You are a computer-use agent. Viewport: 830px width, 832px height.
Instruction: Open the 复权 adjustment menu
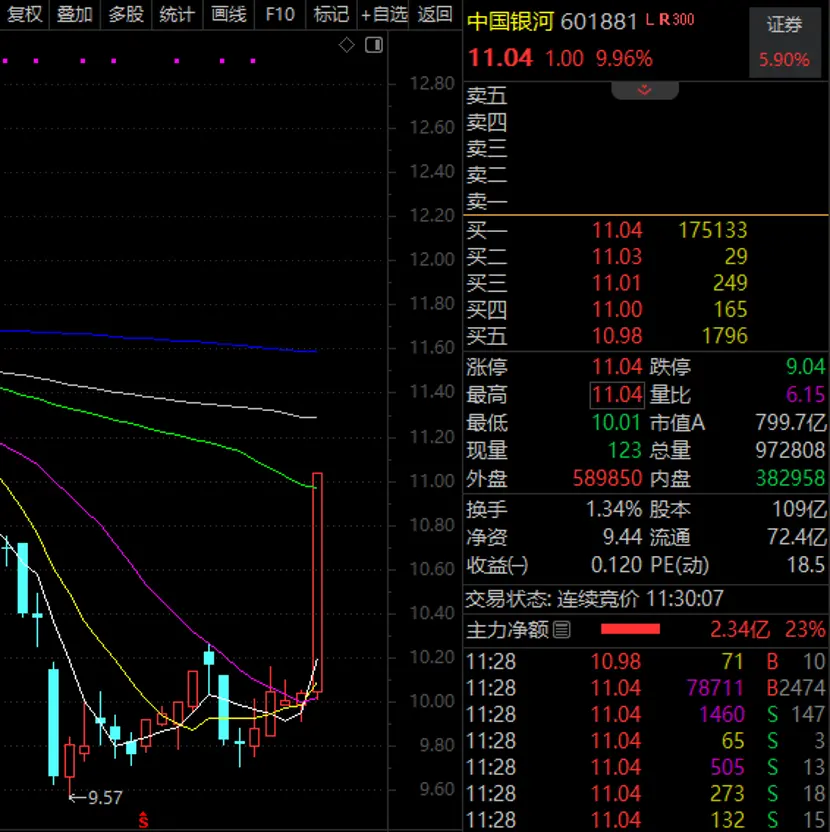[24, 14]
